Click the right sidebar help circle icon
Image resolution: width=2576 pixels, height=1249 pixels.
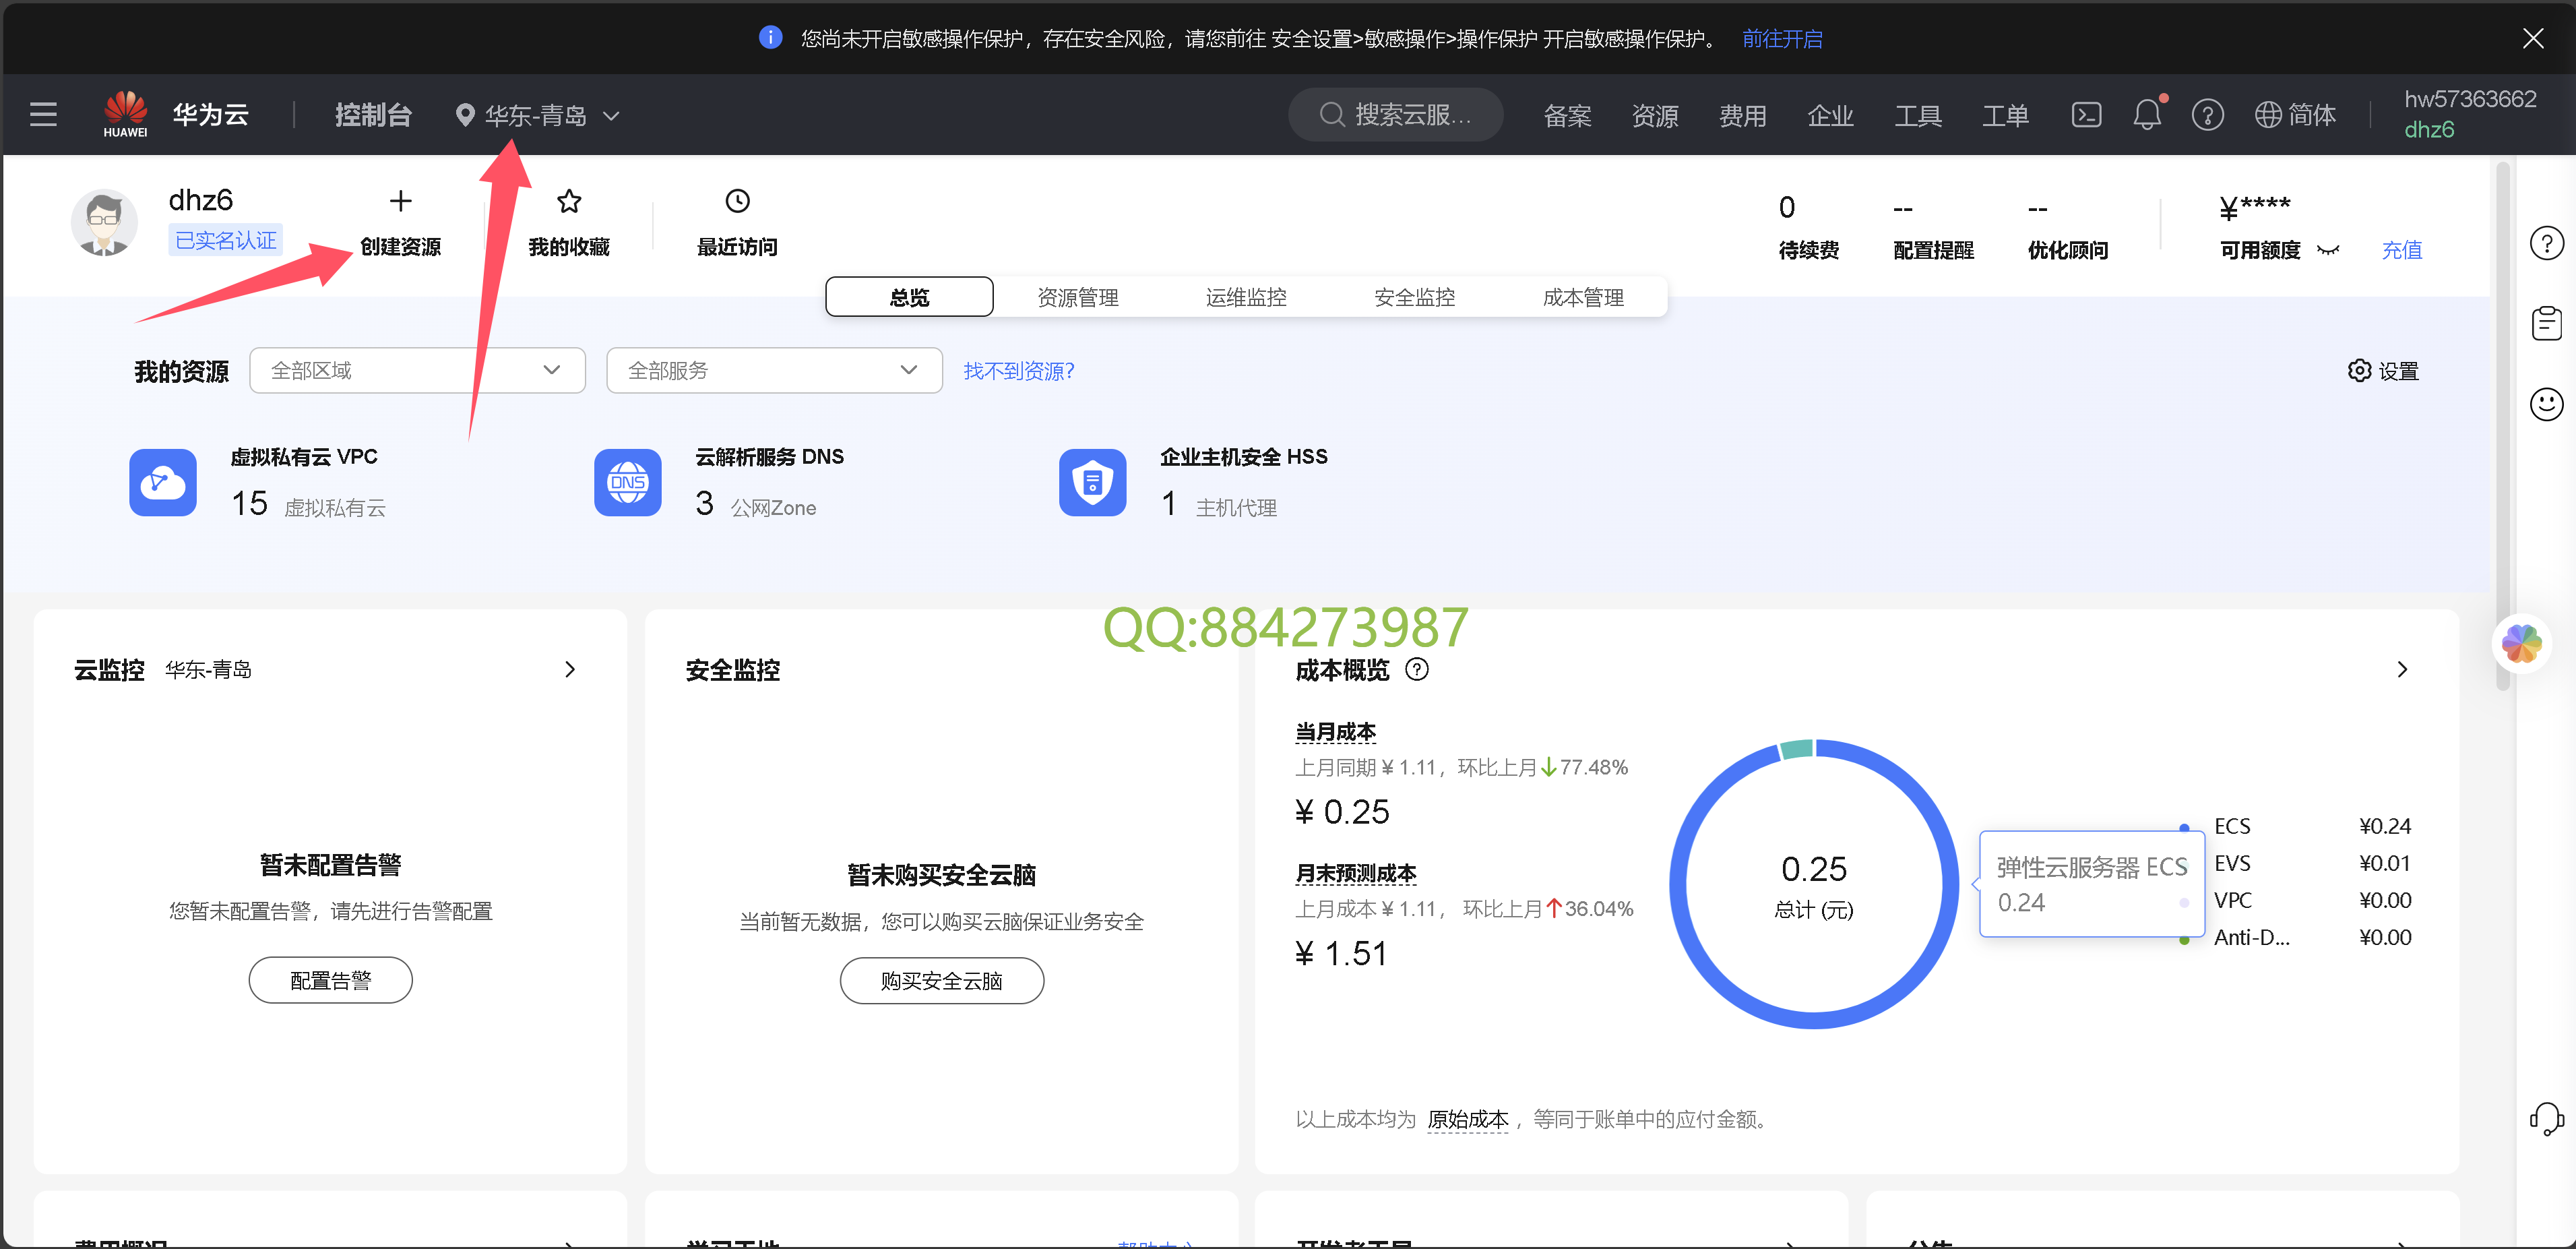(2546, 243)
